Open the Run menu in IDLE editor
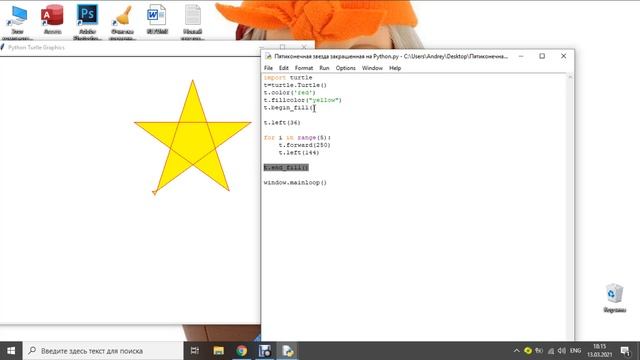The image size is (640, 360). pyautogui.click(x=324, y=68)
